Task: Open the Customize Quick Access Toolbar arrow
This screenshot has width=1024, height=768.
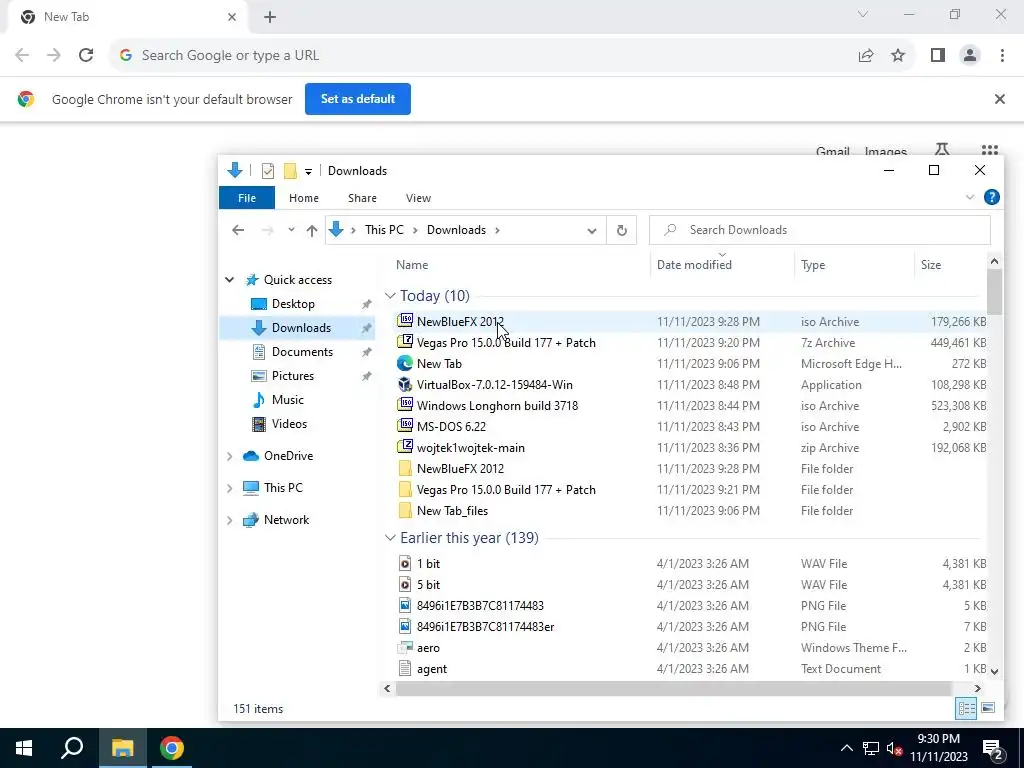Action: click(x=308, y=172)
